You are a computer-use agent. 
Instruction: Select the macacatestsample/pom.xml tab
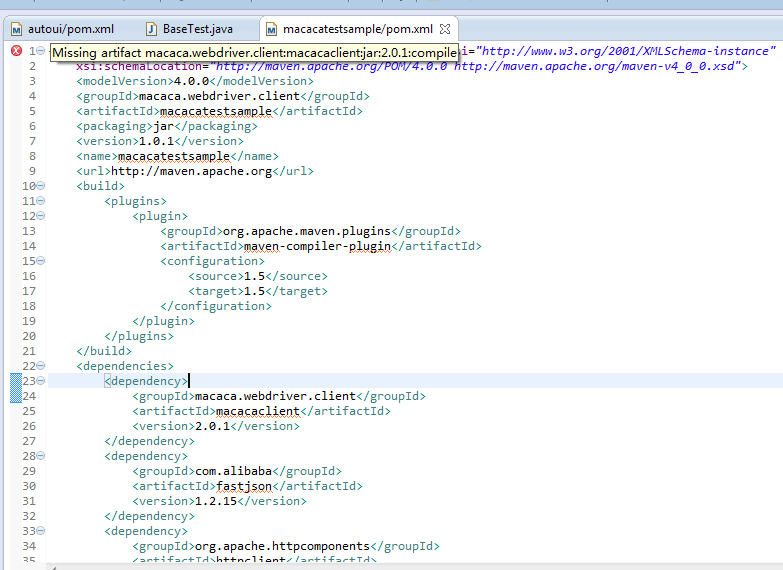point(358,29)
